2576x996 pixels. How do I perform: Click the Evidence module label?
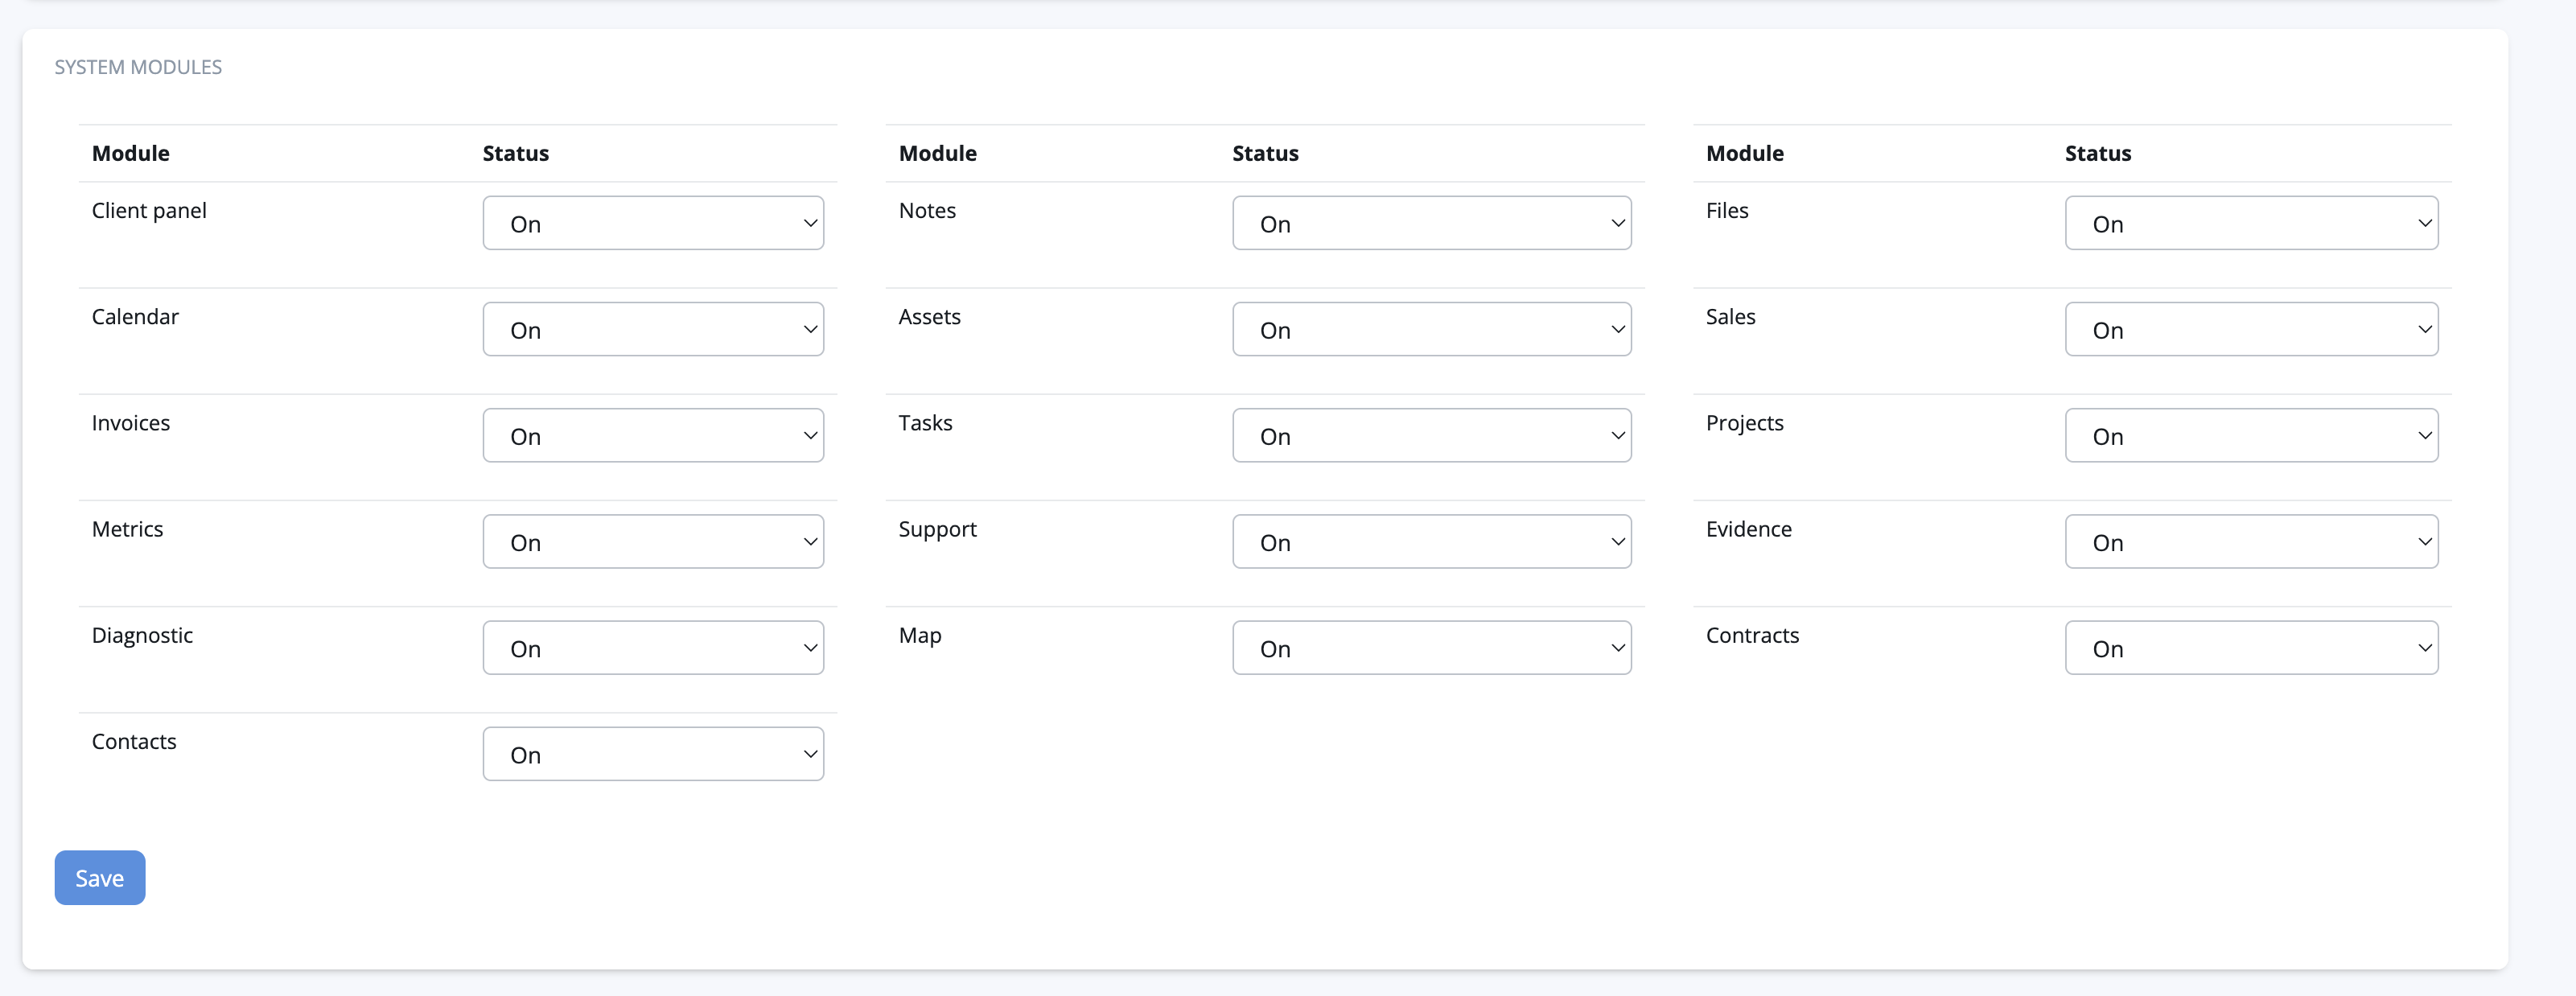click(1748, 529)
